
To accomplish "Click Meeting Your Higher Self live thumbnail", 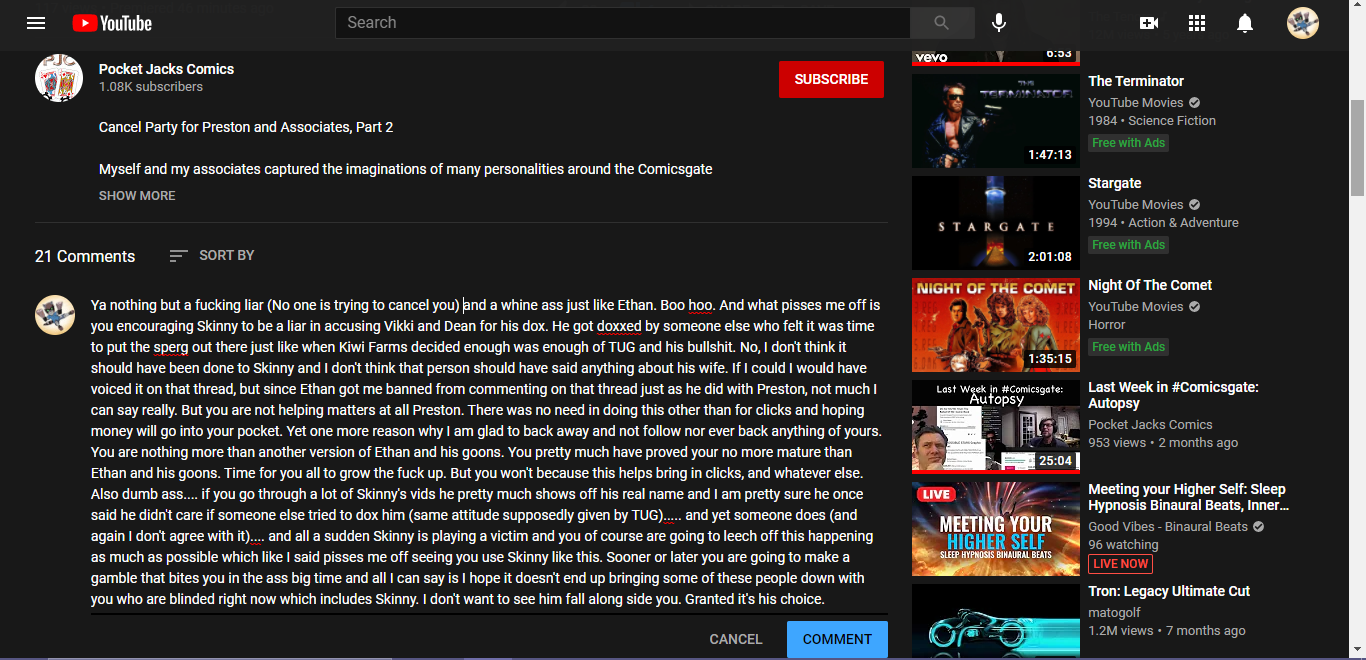I will click(x=996, y=529).
